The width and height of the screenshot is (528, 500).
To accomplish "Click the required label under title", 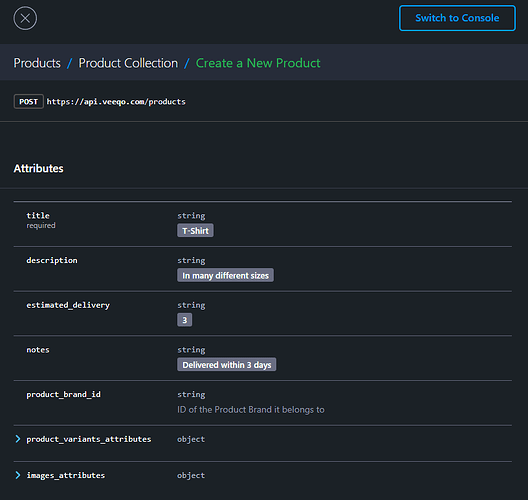I will click(x=41, y=225).
